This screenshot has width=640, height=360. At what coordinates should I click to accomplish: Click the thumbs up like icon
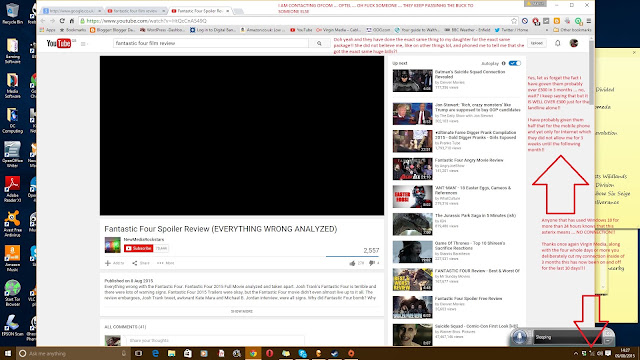click(352, 263)
